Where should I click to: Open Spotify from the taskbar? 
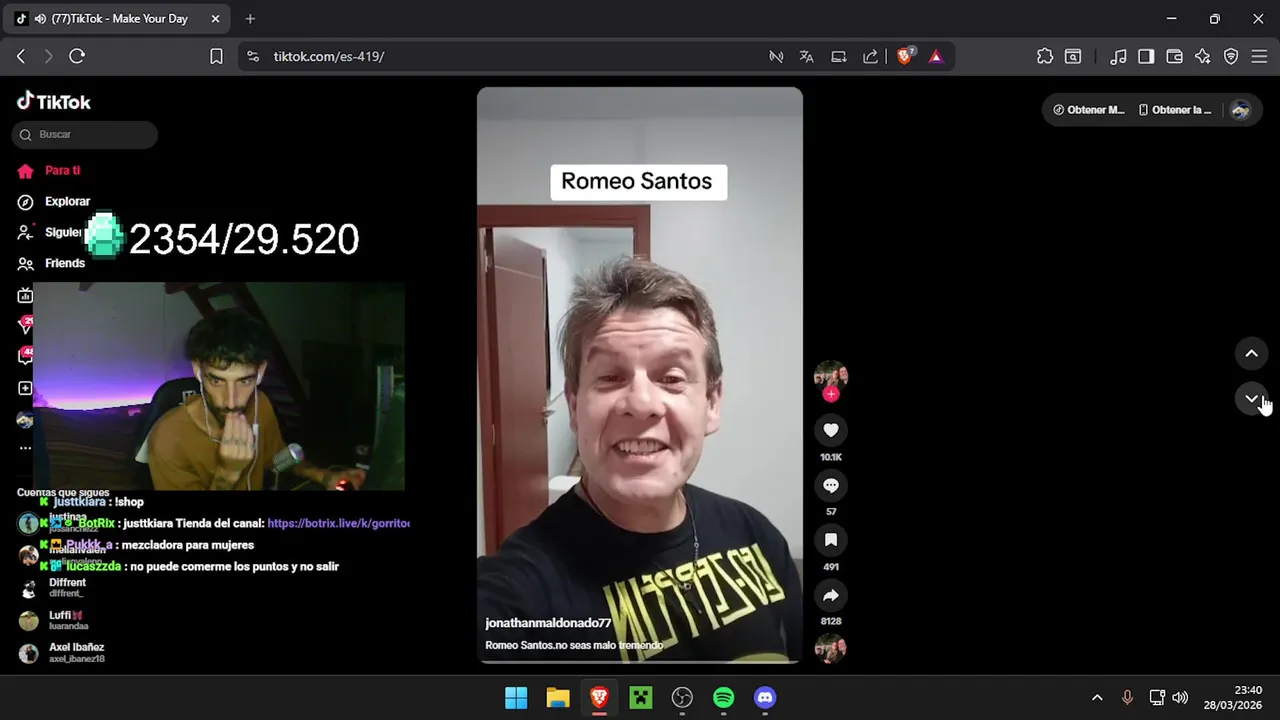pos(724,698)
